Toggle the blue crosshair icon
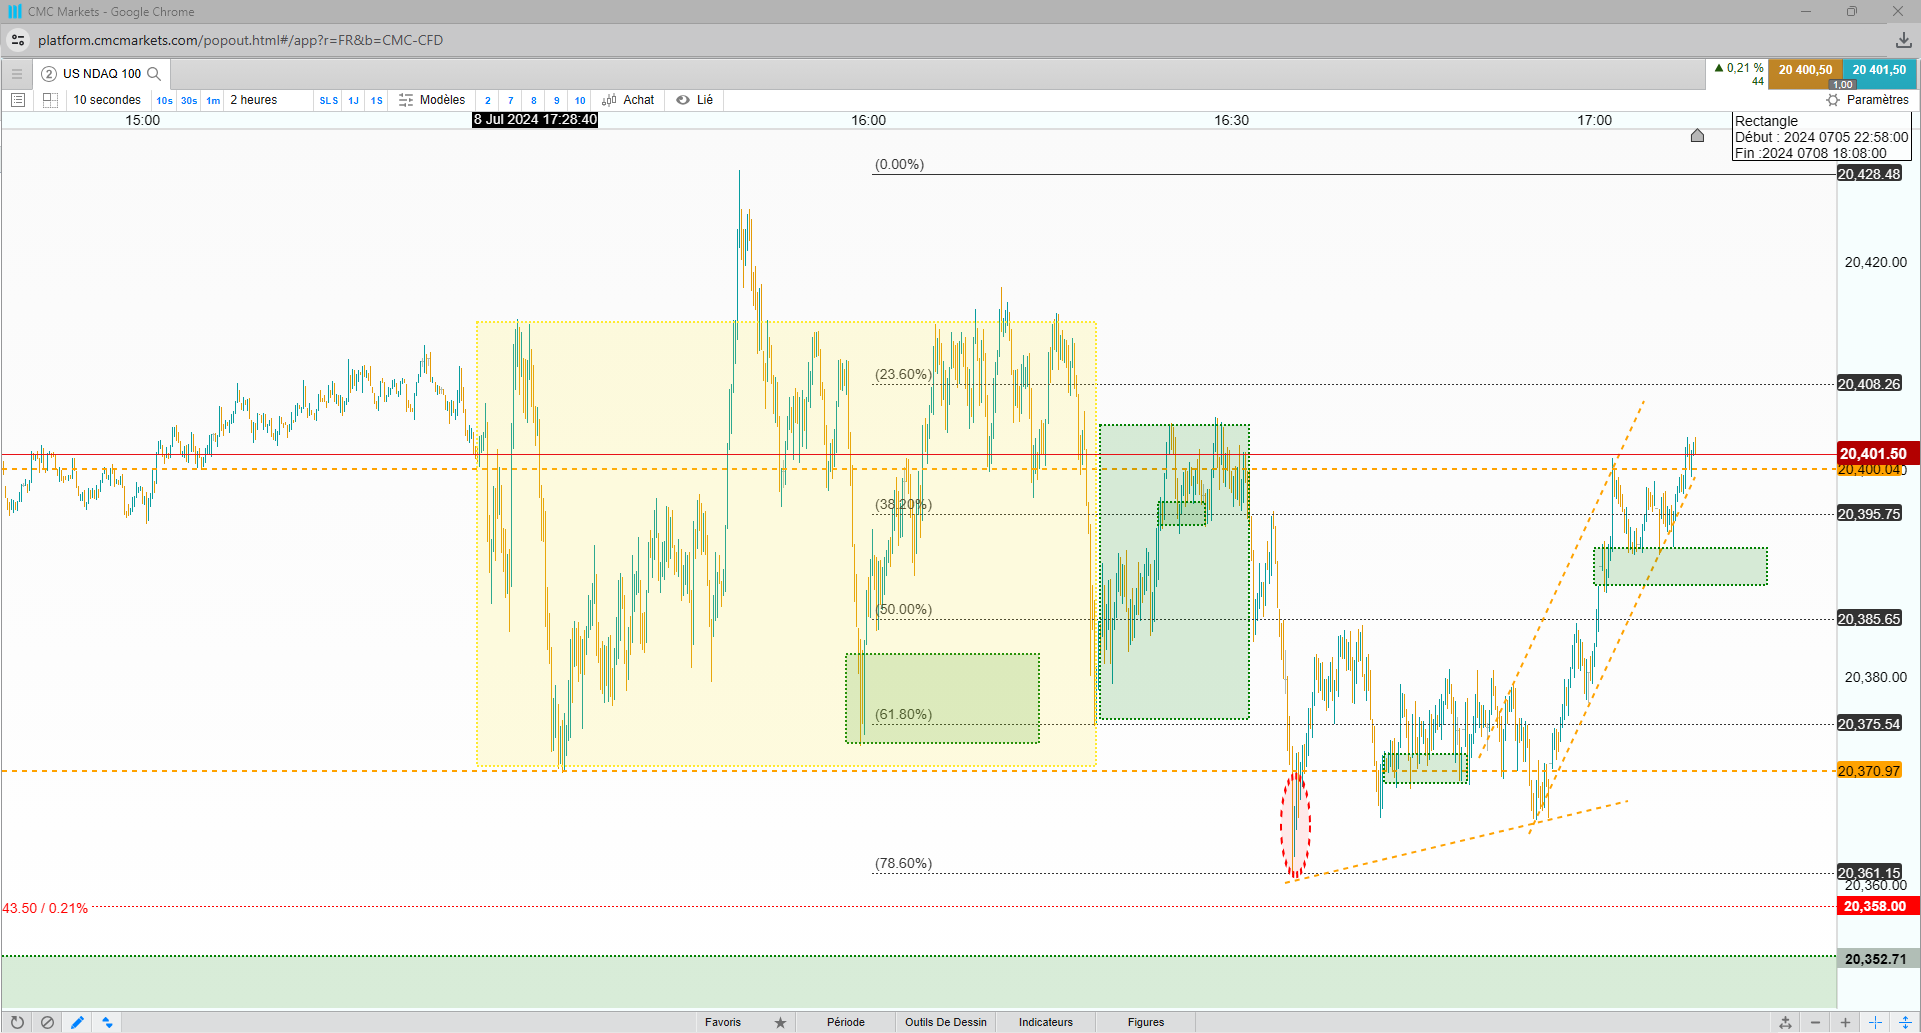The height and width of the screenshot is (1033, 1921). point(1875,1022)
